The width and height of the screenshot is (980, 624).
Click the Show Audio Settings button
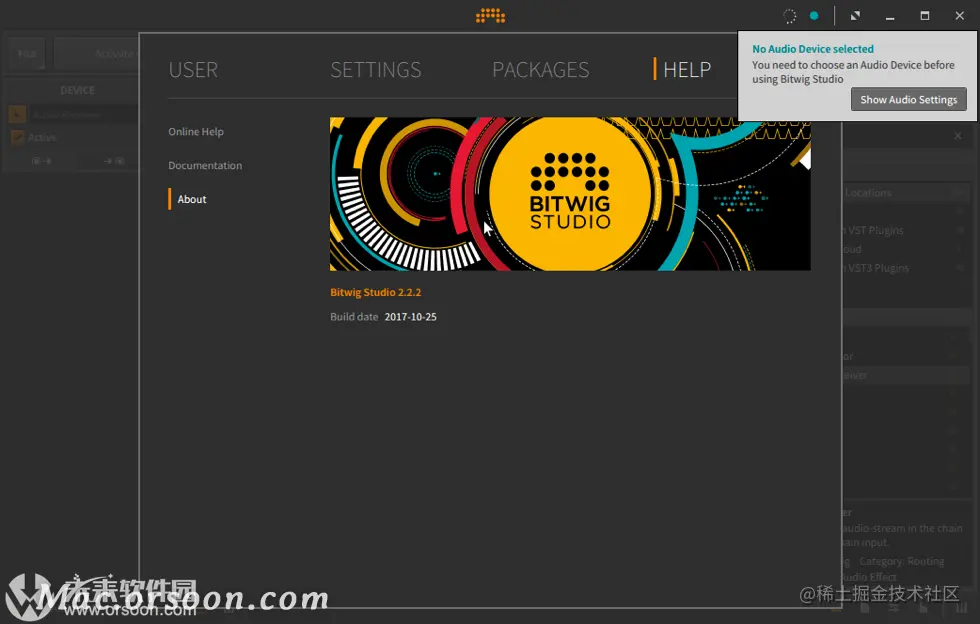pyautogui.click(x=909, y=99)
